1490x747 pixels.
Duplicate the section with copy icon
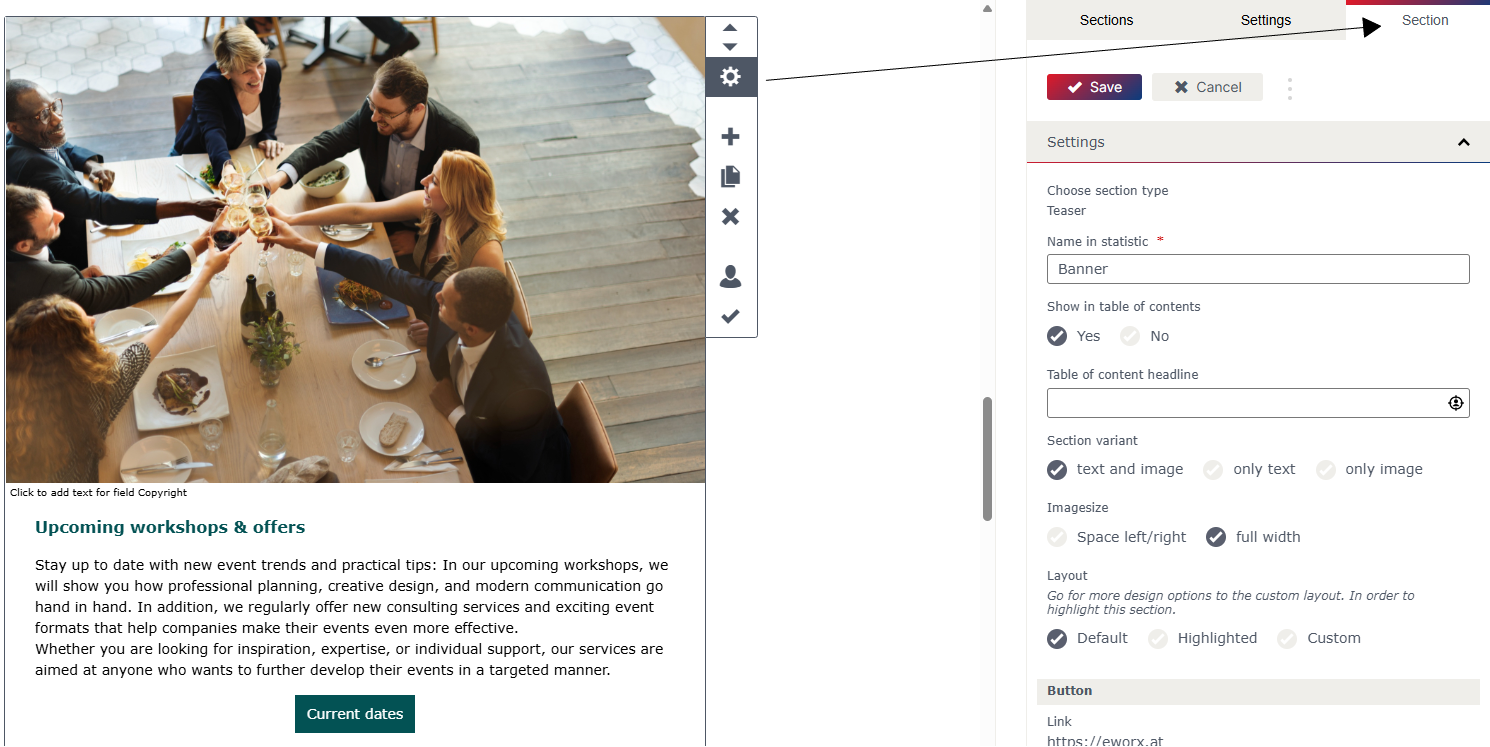pos(731,177)
